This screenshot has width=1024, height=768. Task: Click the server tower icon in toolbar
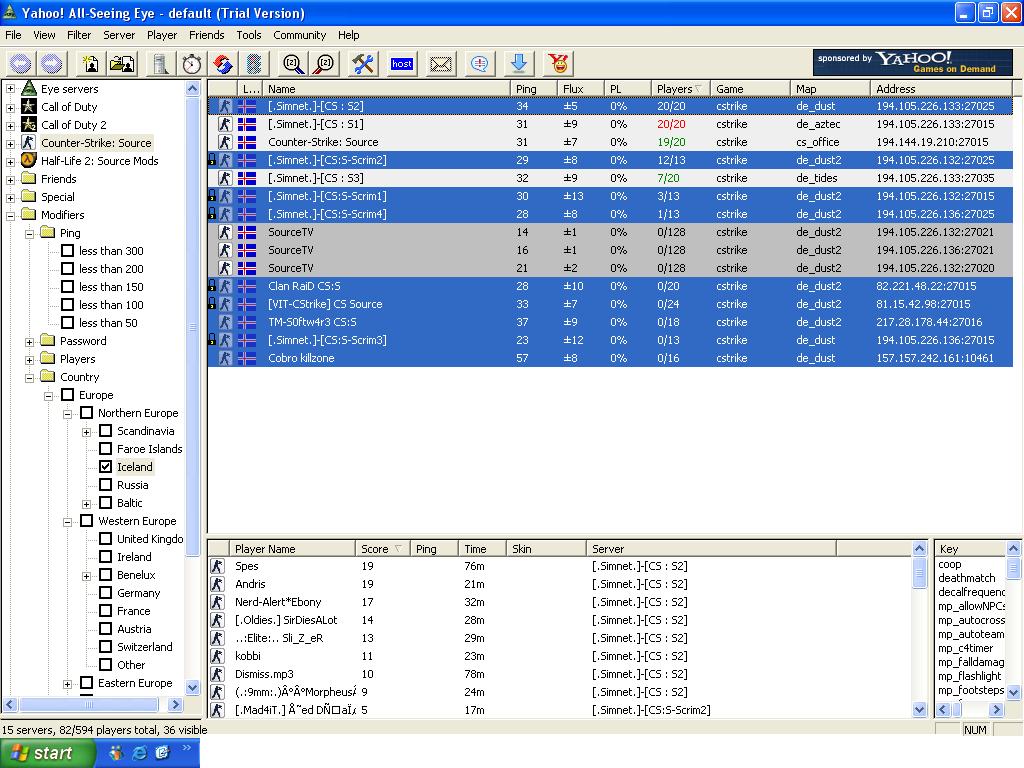click(160, 63)
